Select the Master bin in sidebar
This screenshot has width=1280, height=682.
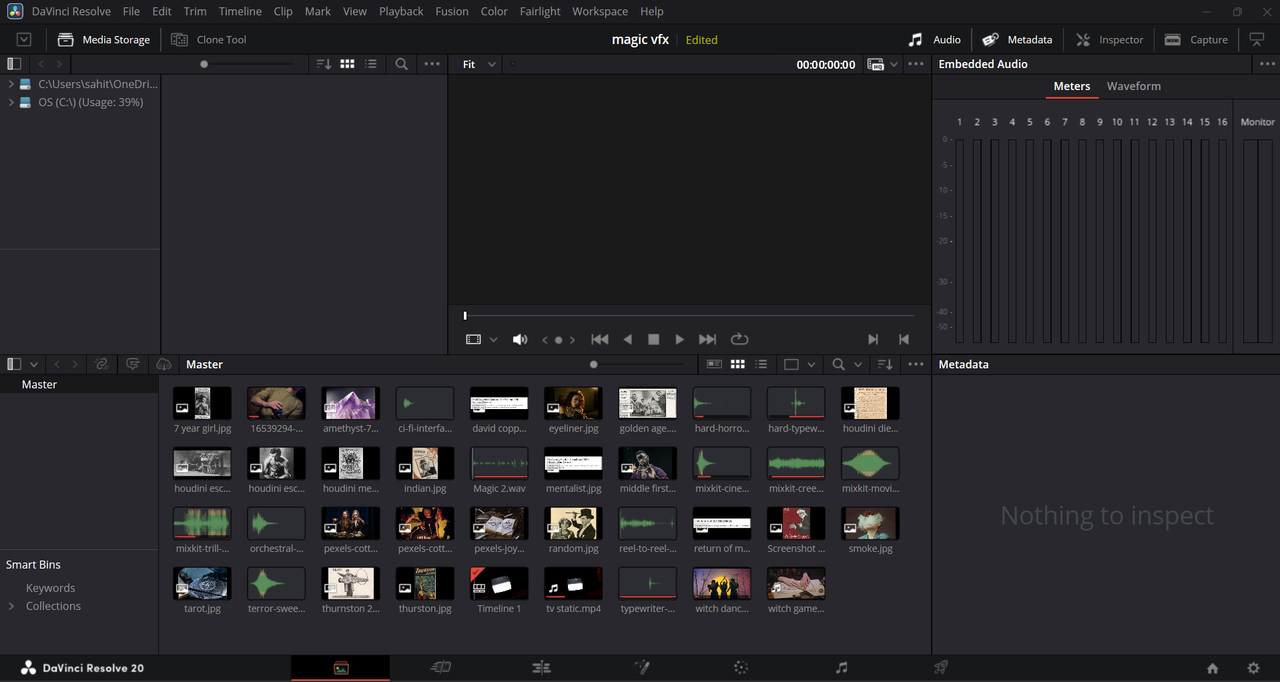pyautogui.click(x=40, y=384)
